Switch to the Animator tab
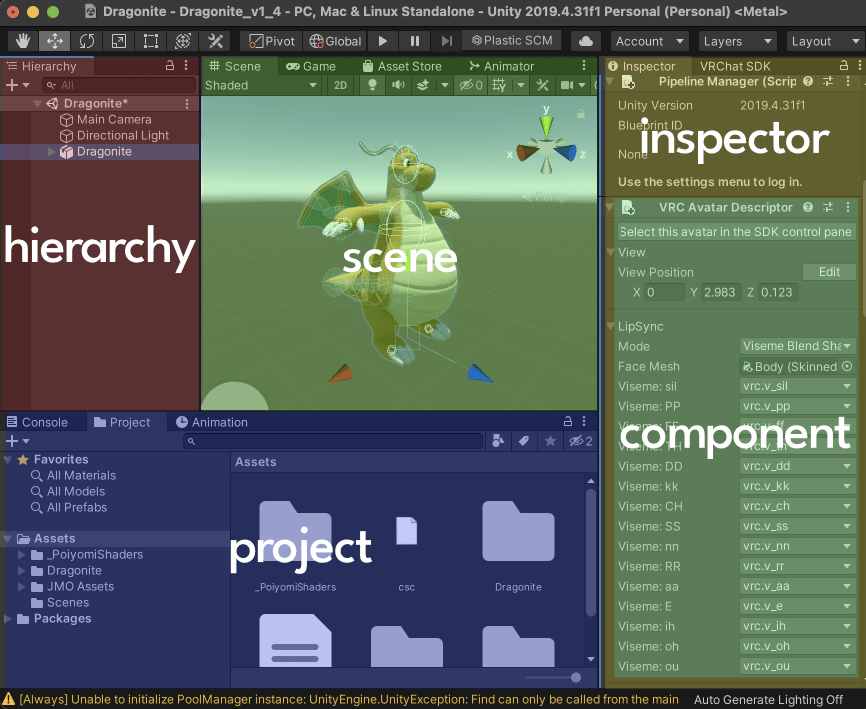 point(501,66)
